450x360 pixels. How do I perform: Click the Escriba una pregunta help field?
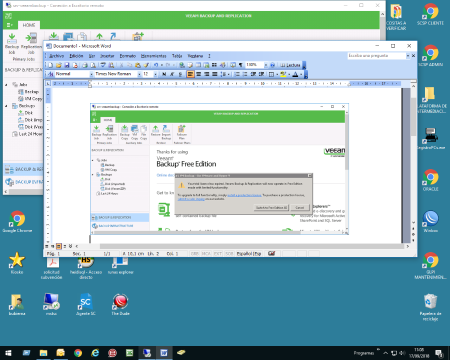pyautogui.click(x=377, y=56)
